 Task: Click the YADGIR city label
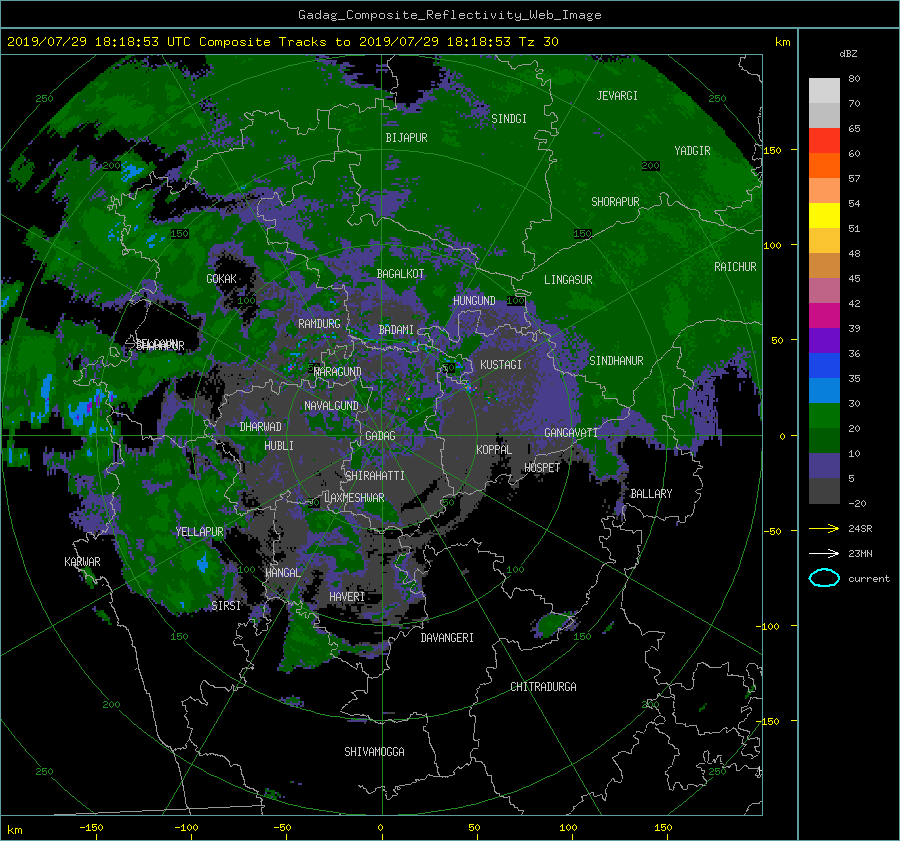692,151
